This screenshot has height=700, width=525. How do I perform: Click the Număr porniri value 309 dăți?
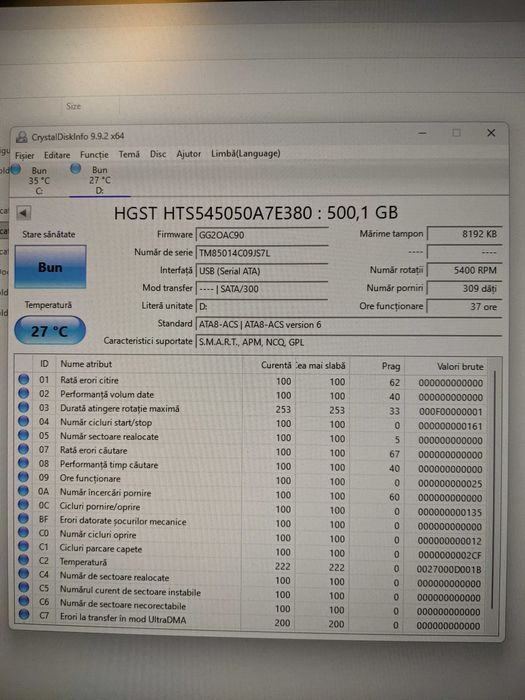[464, 288]
